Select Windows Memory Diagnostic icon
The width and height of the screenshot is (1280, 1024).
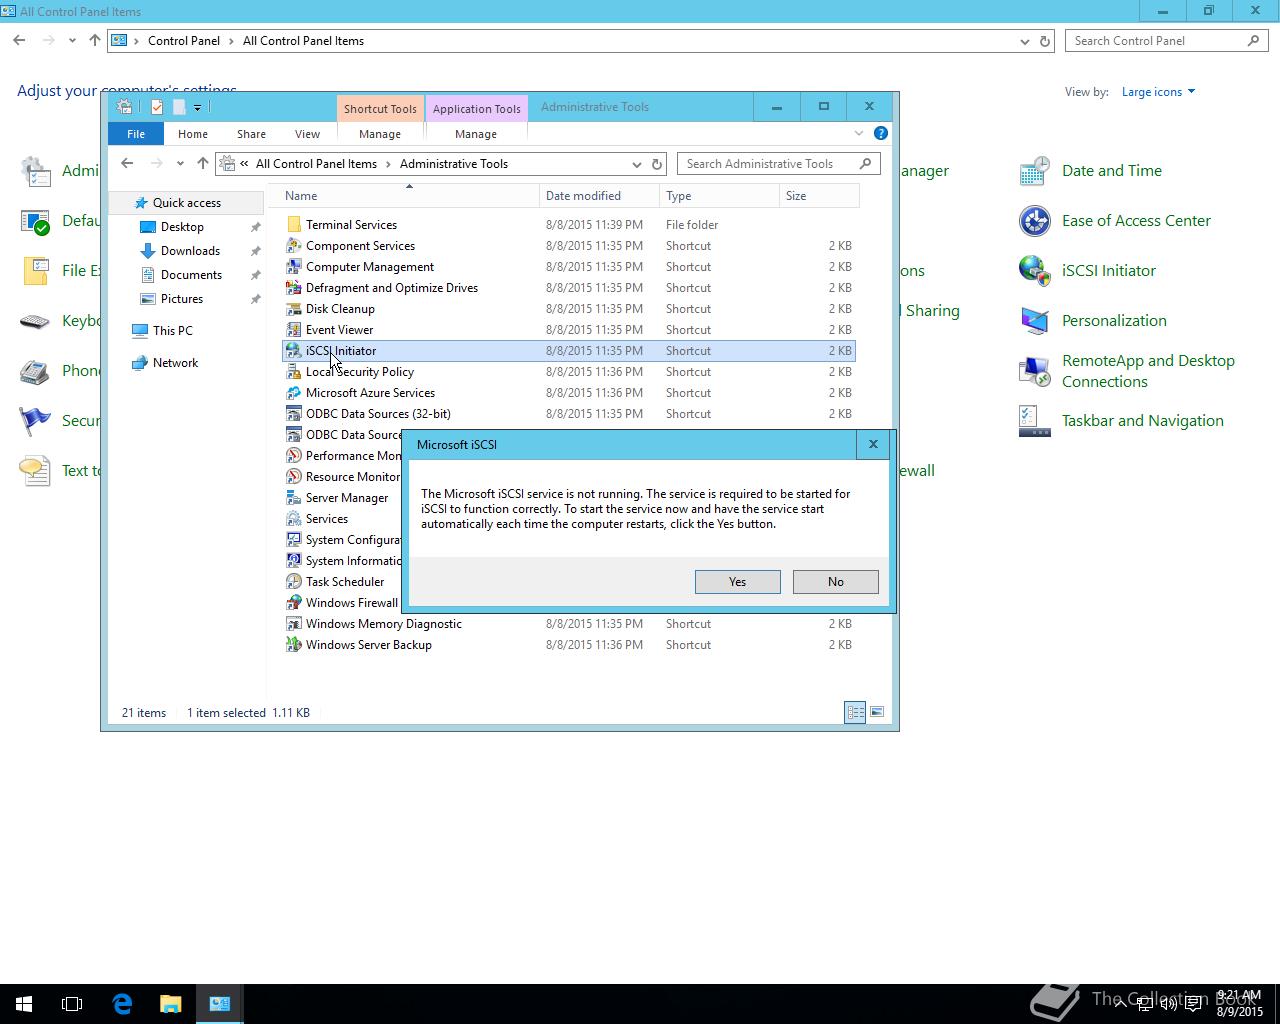(x=294, y=624)
